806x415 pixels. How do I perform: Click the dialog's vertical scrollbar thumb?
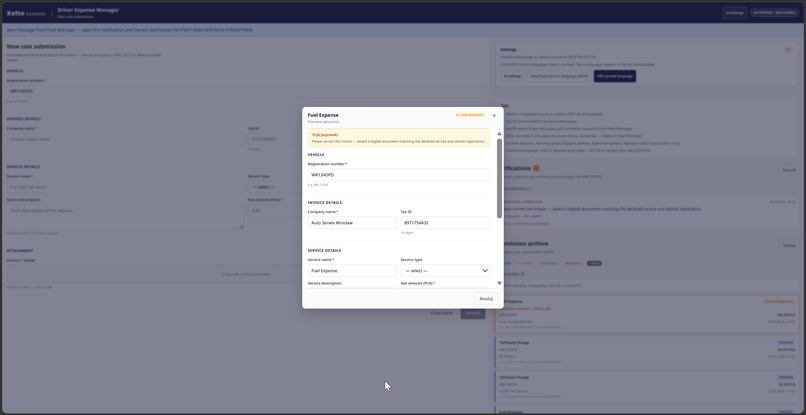500,178
